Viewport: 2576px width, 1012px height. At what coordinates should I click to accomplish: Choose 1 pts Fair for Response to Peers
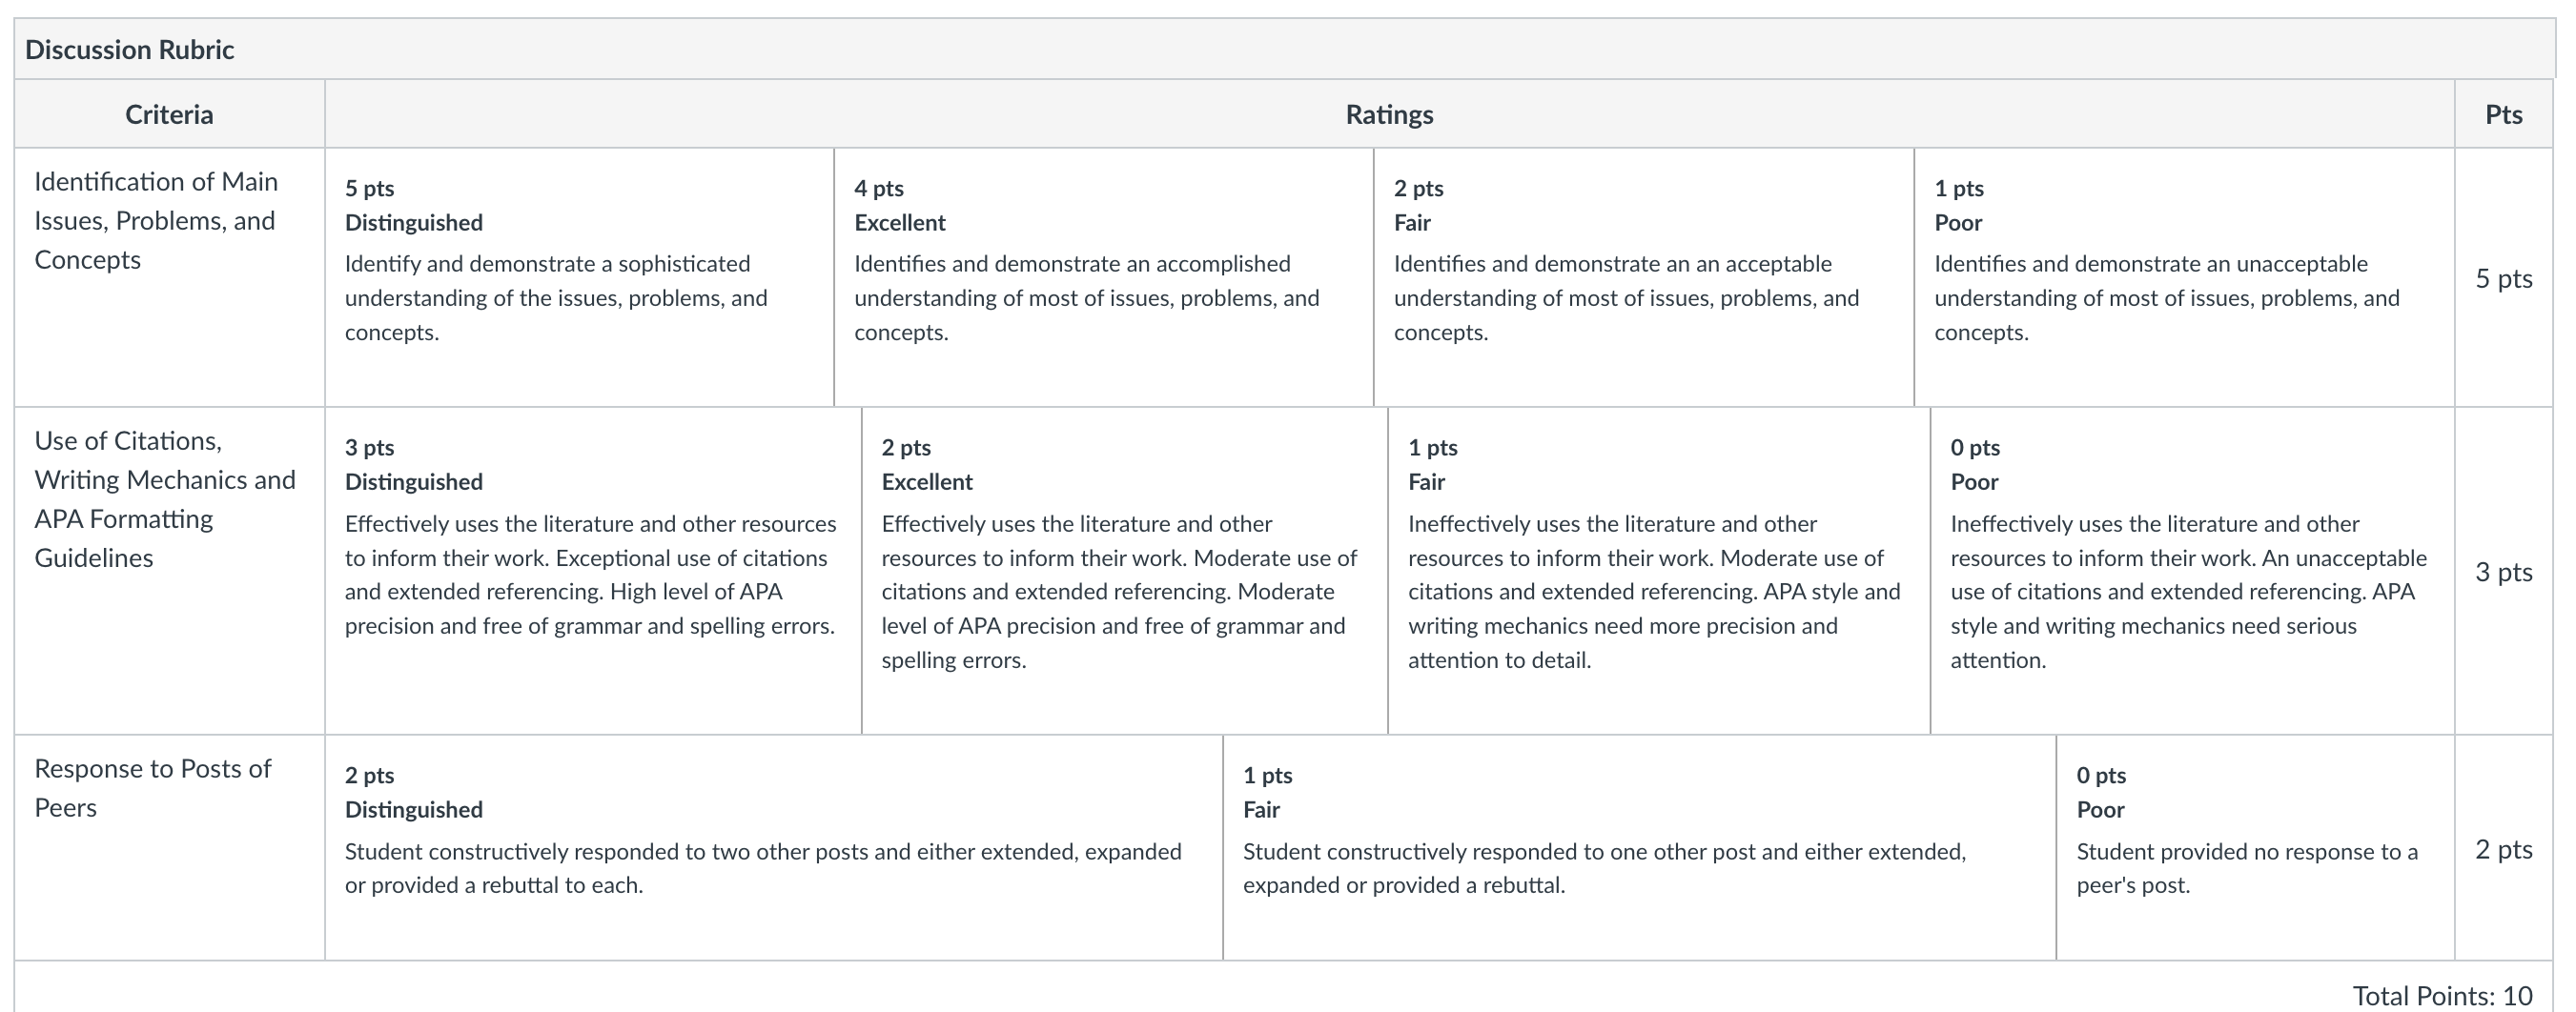[1639, 848]
